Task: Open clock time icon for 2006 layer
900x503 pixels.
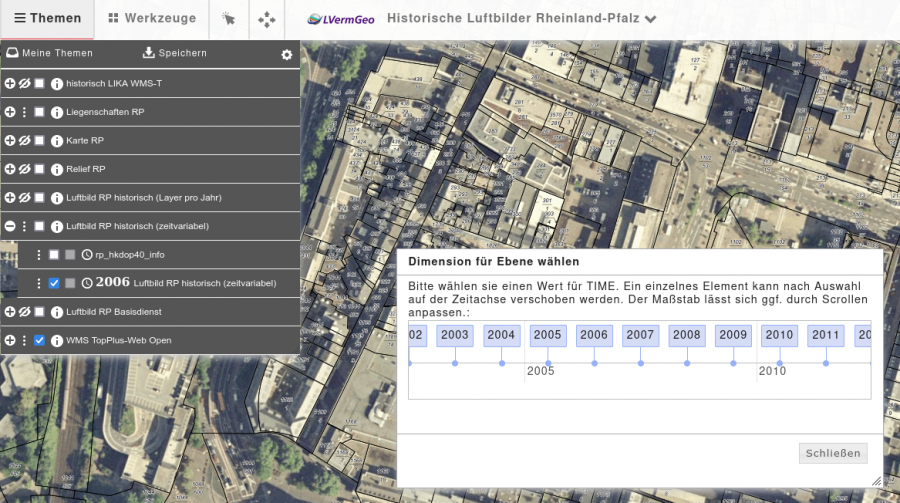Action: tap(87, 283)
